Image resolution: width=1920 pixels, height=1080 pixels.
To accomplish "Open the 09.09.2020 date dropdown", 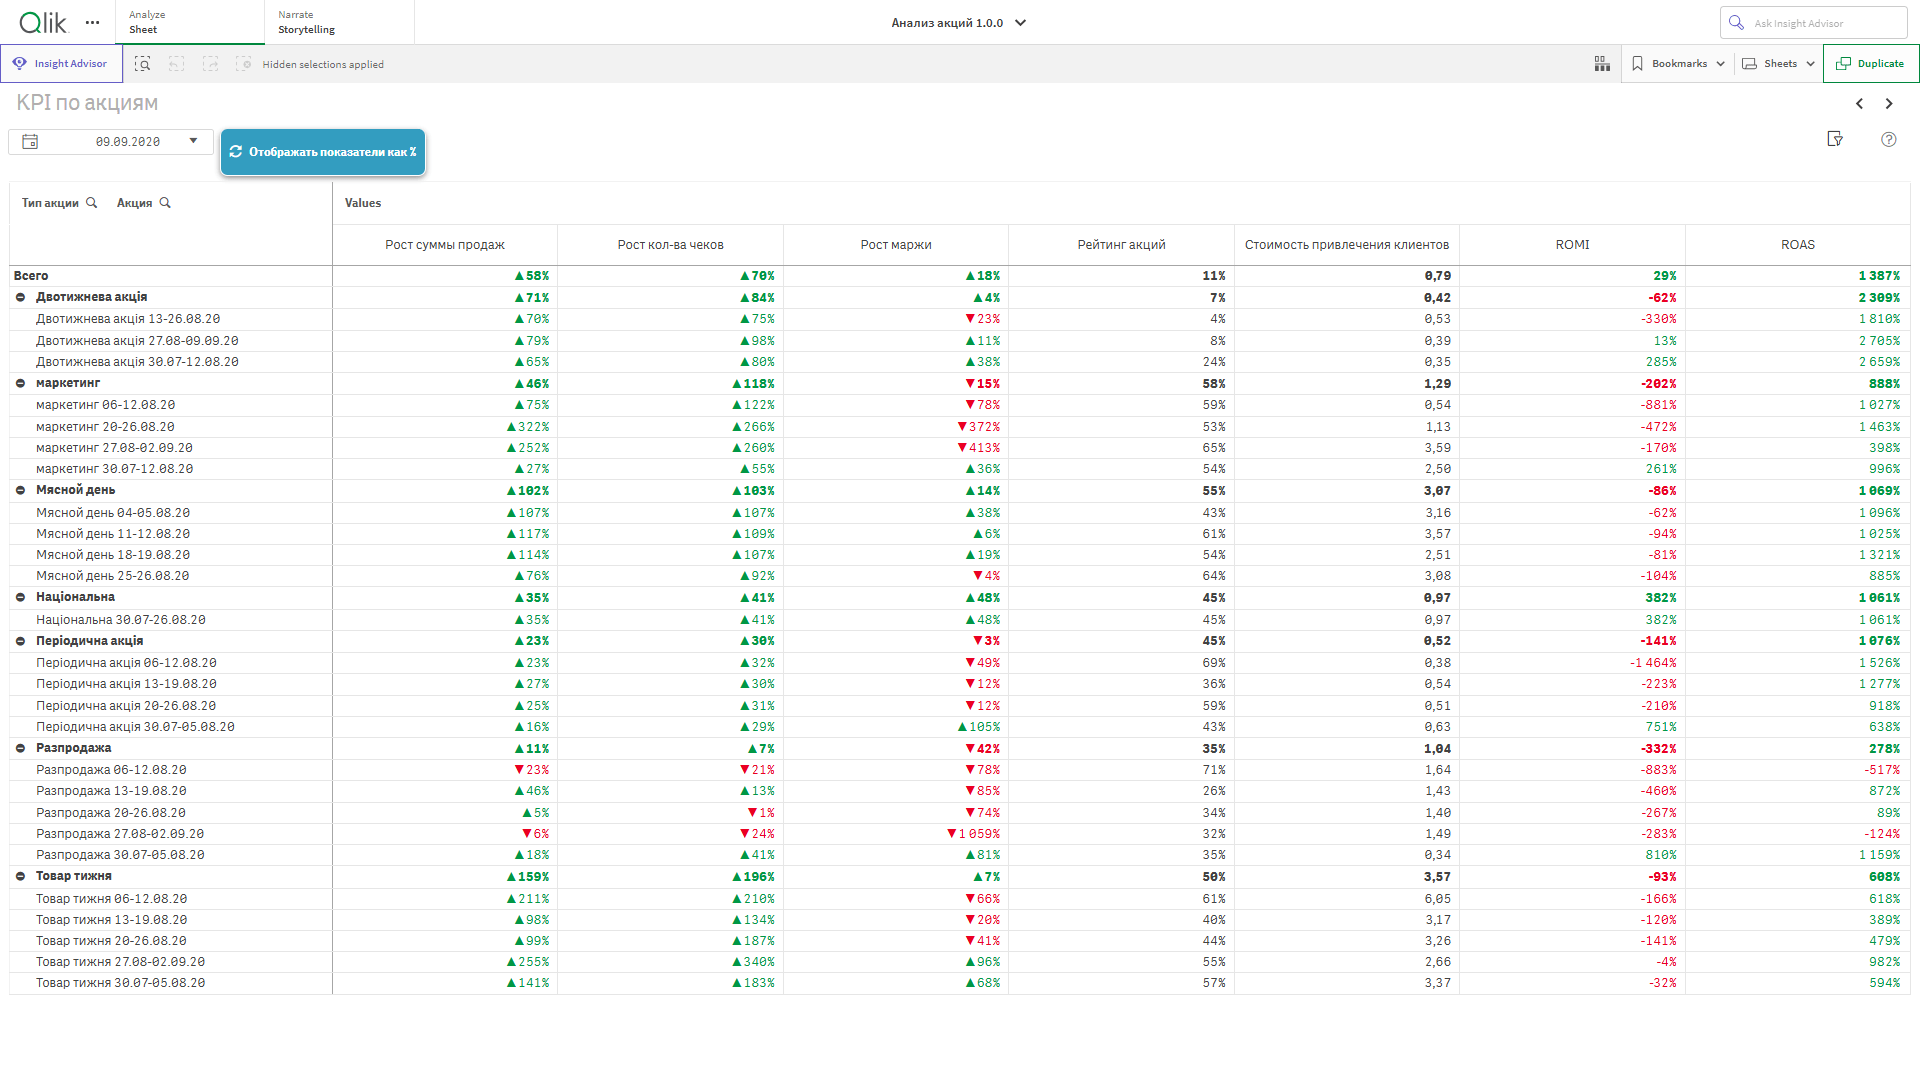I will 193,142.
